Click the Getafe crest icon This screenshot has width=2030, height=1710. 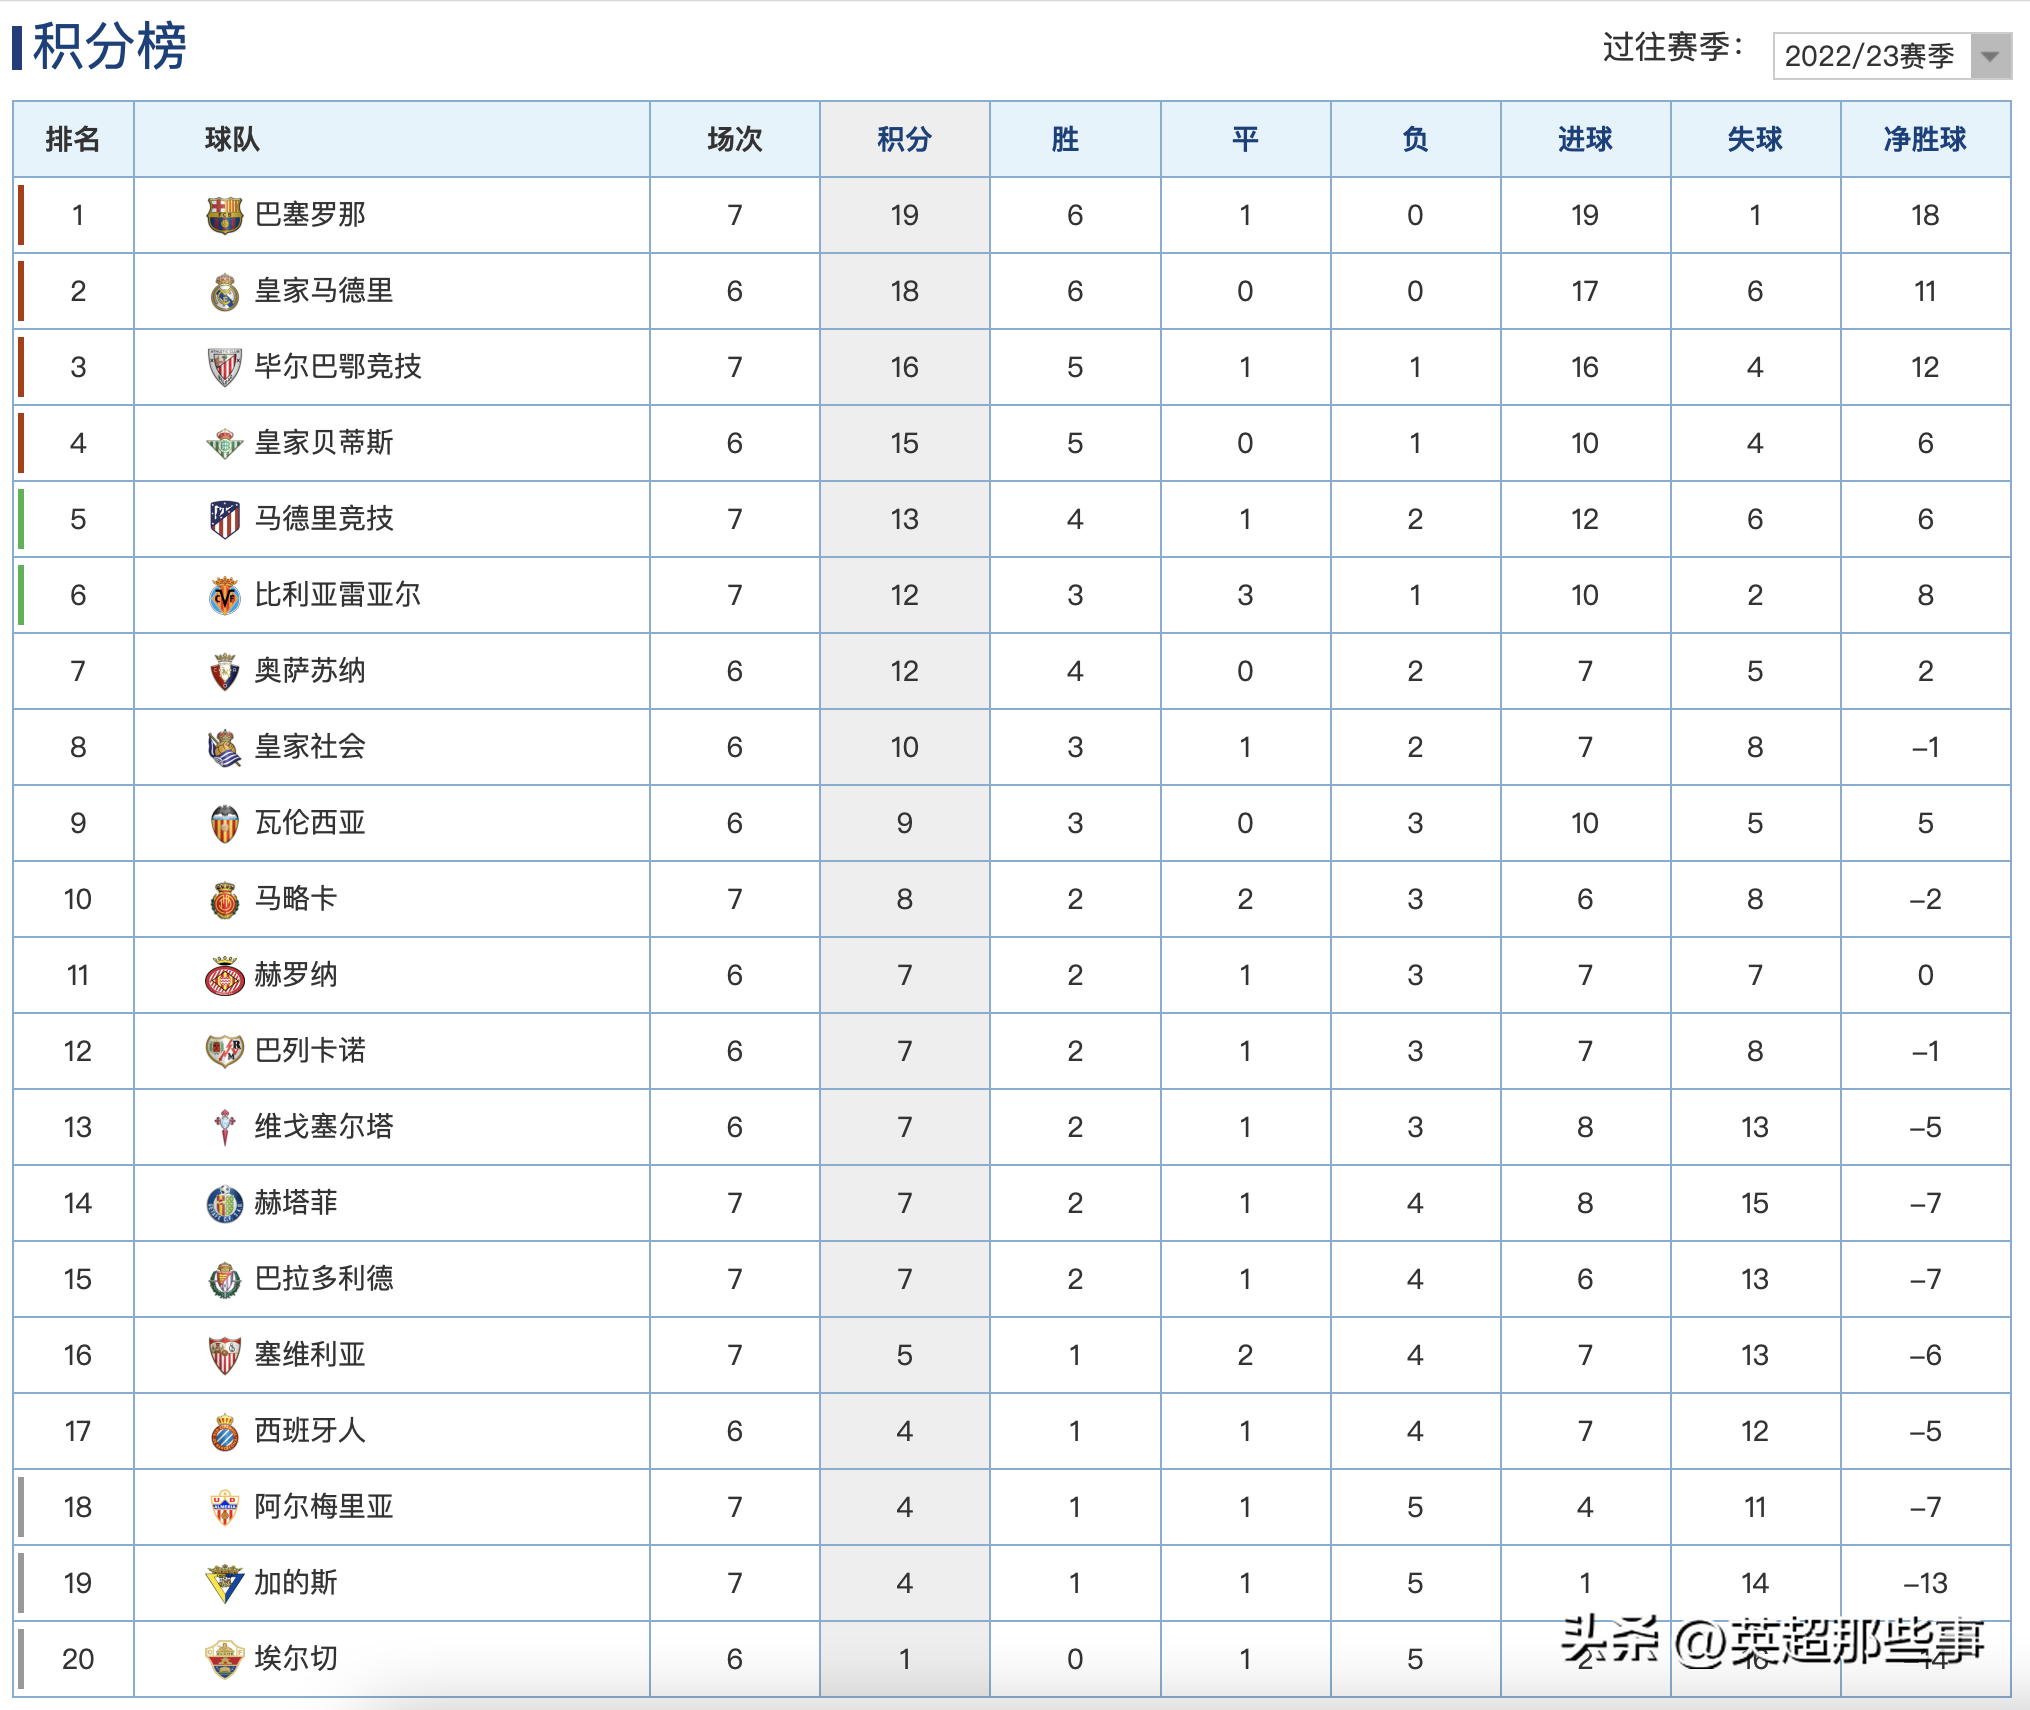point(225,1203)
